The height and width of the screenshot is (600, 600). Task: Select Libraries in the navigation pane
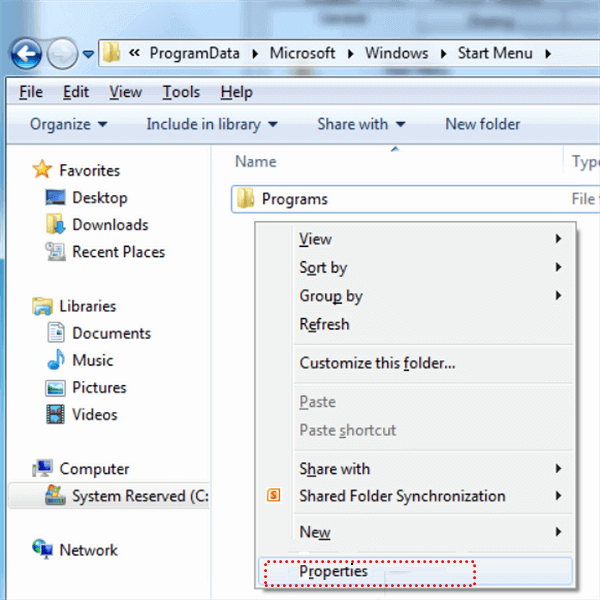point(88,307)
